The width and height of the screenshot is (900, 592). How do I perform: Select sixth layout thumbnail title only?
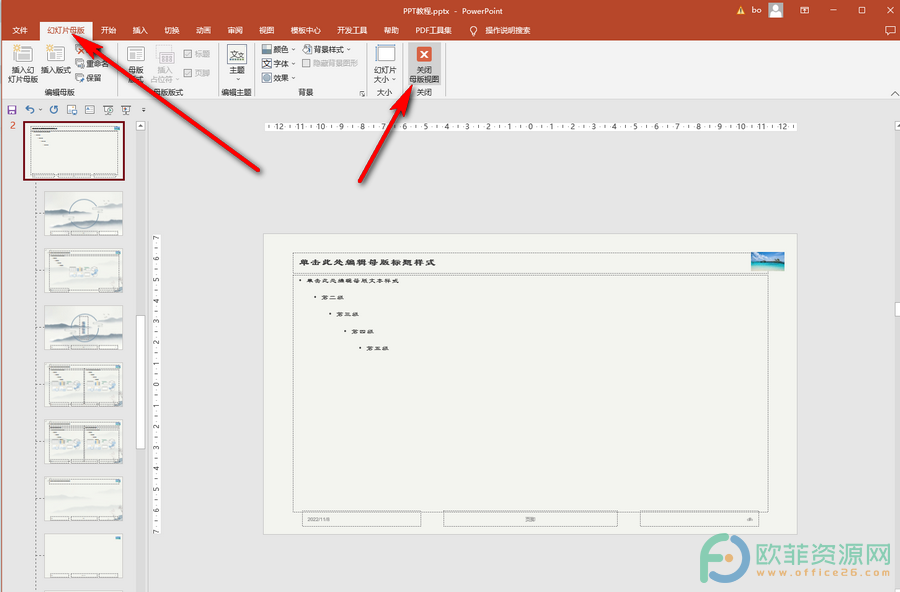[x=83, y=498]
